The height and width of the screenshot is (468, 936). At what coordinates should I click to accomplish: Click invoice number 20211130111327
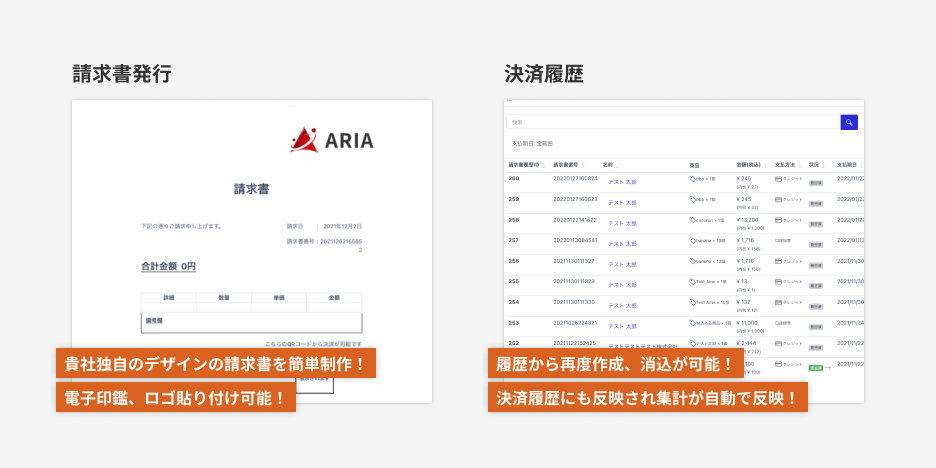[574, 261]
